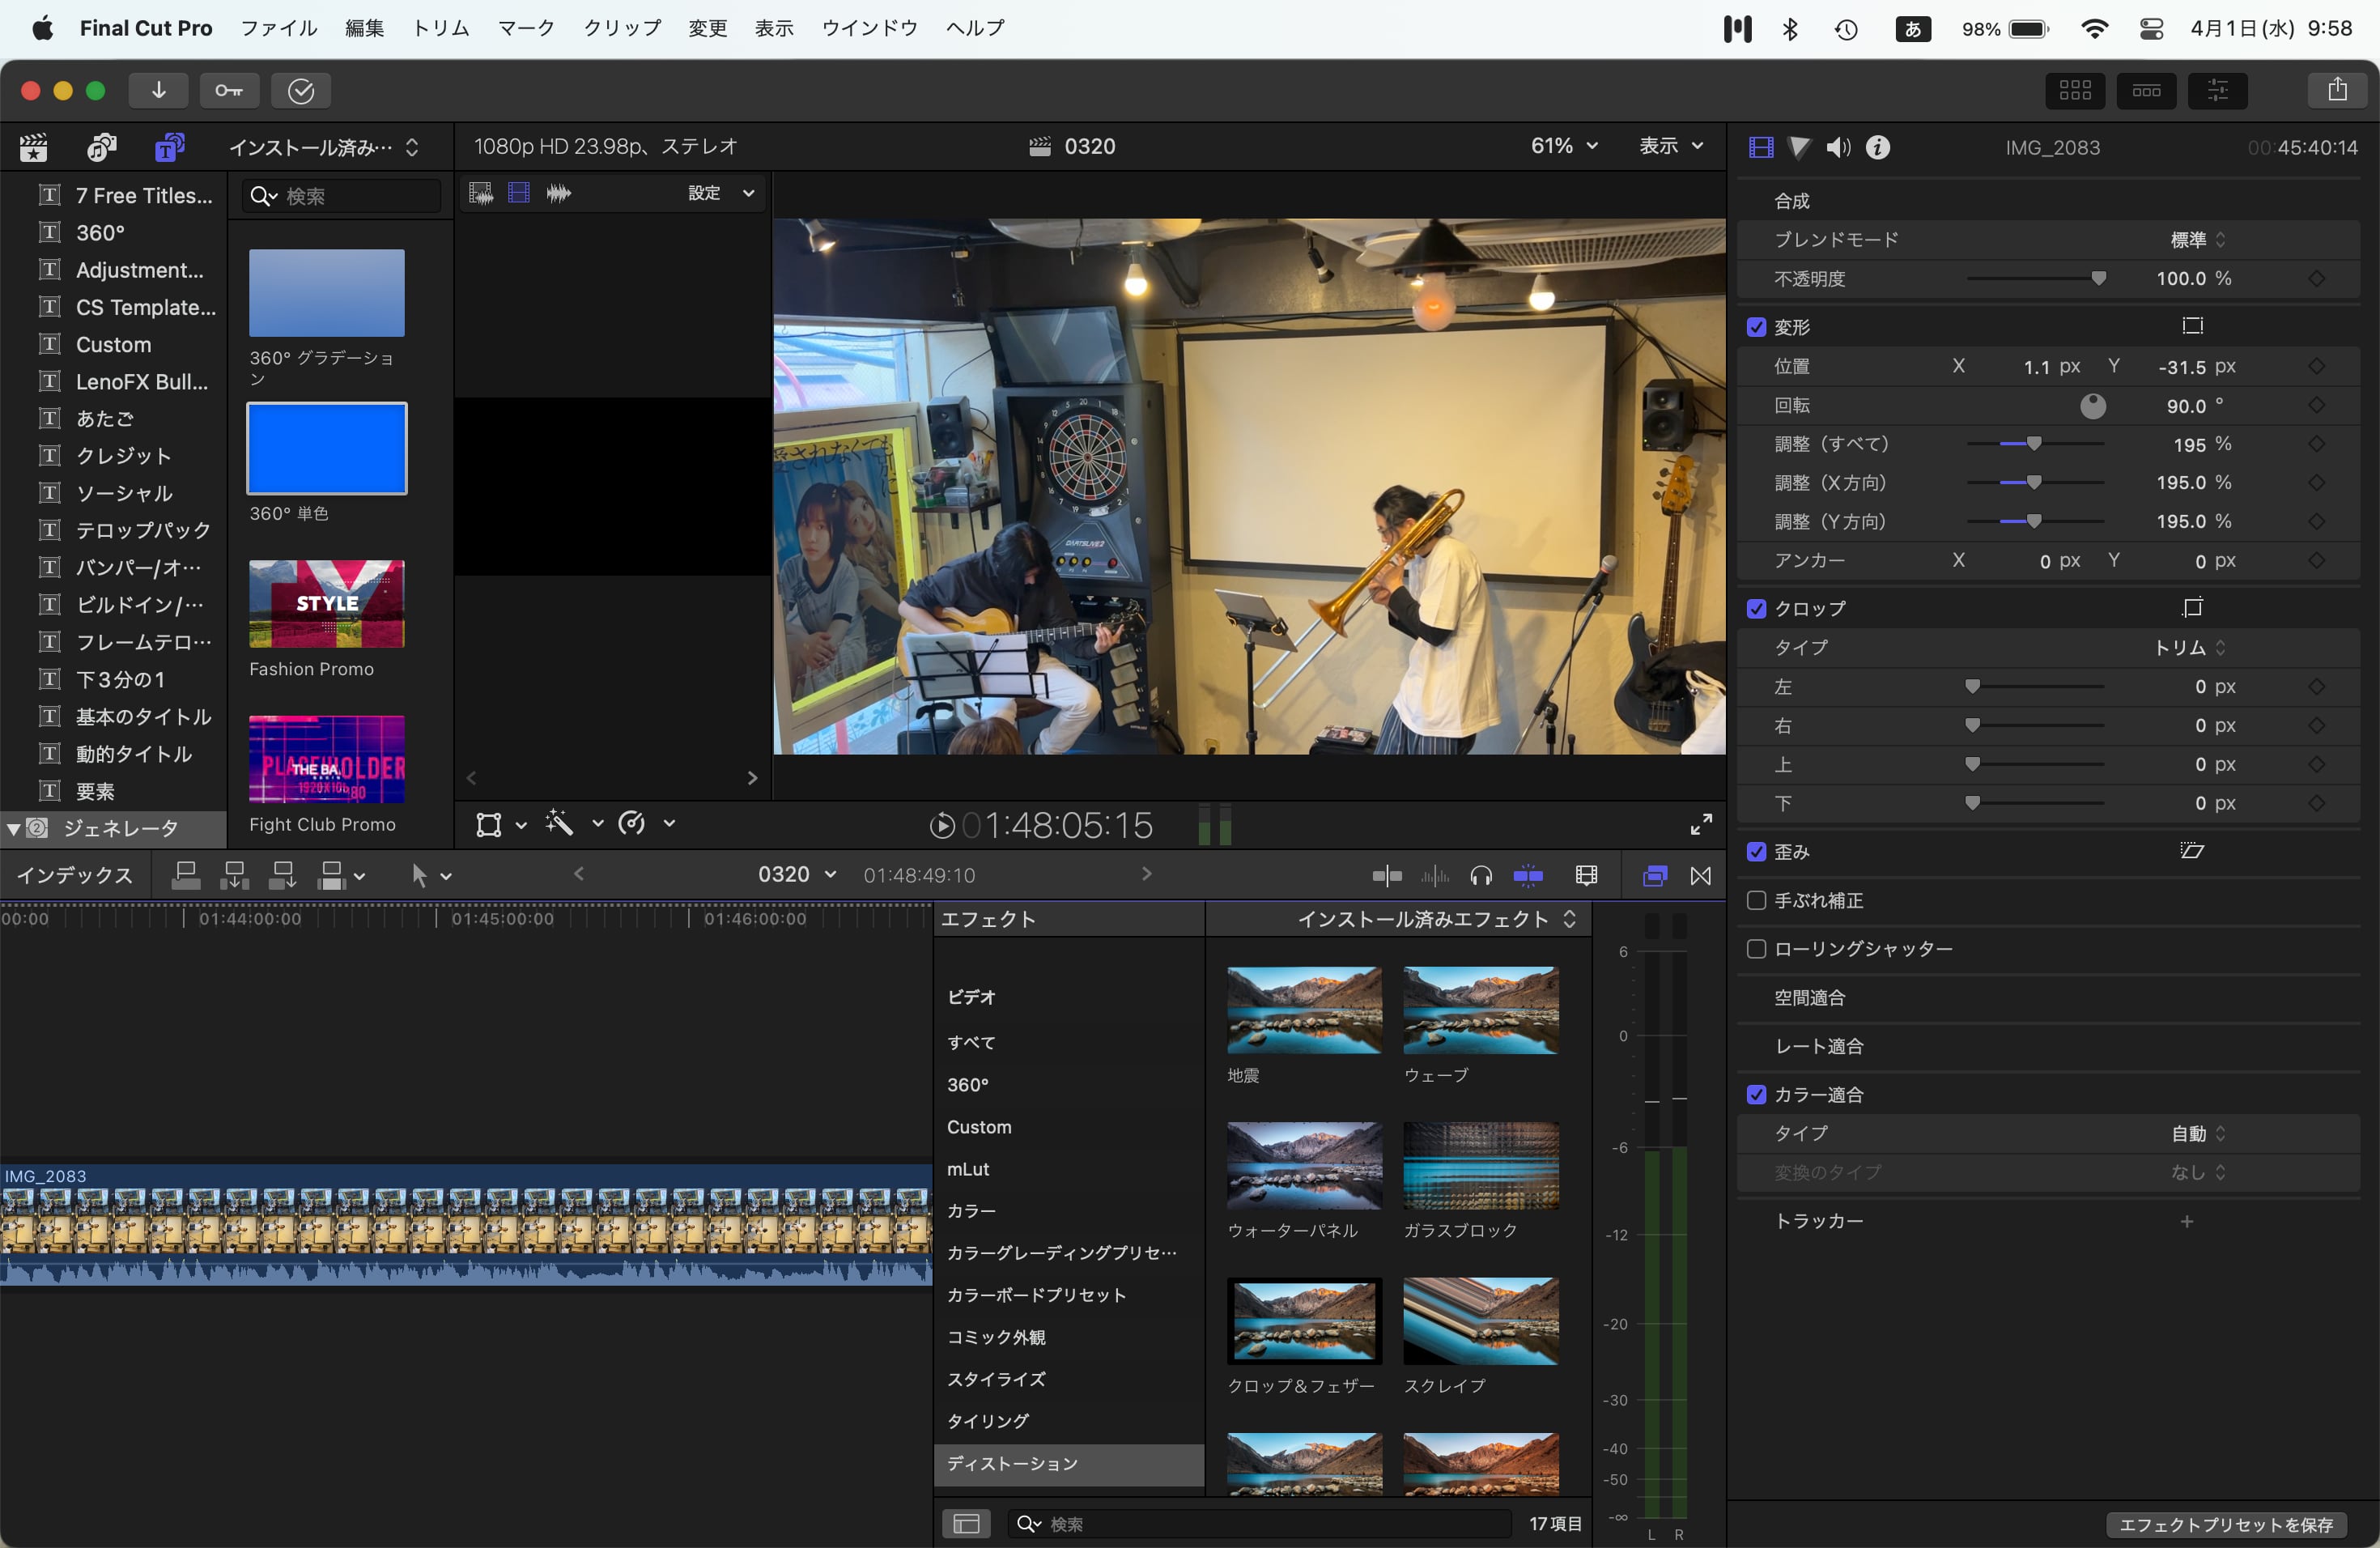The width and height of the screenshot is (2380, 1548).
Task: Adjust the 不透明度 opacity slider
Action: point(2098,279)
